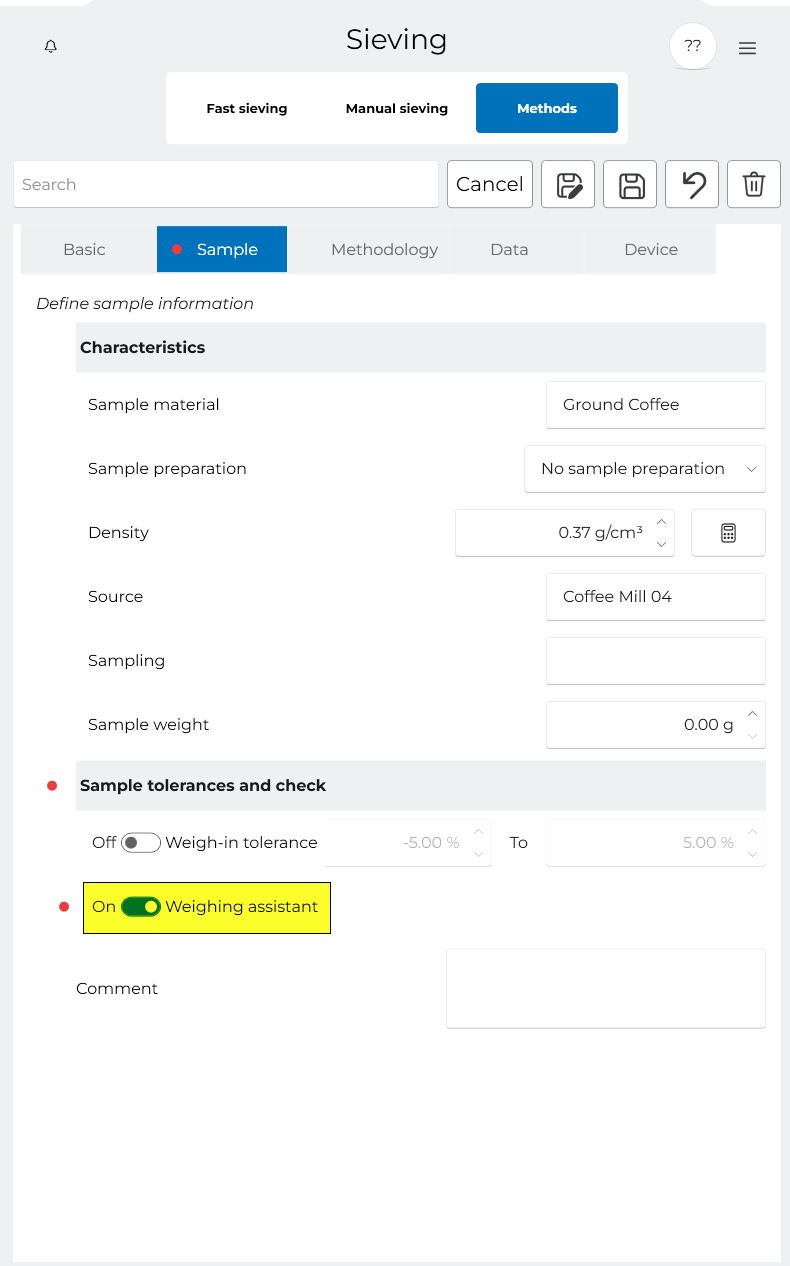Click the save-as with pencil icon
The width and height of the screenshot is (790, 1266).
pyautogui.click(x=568, y=184)
